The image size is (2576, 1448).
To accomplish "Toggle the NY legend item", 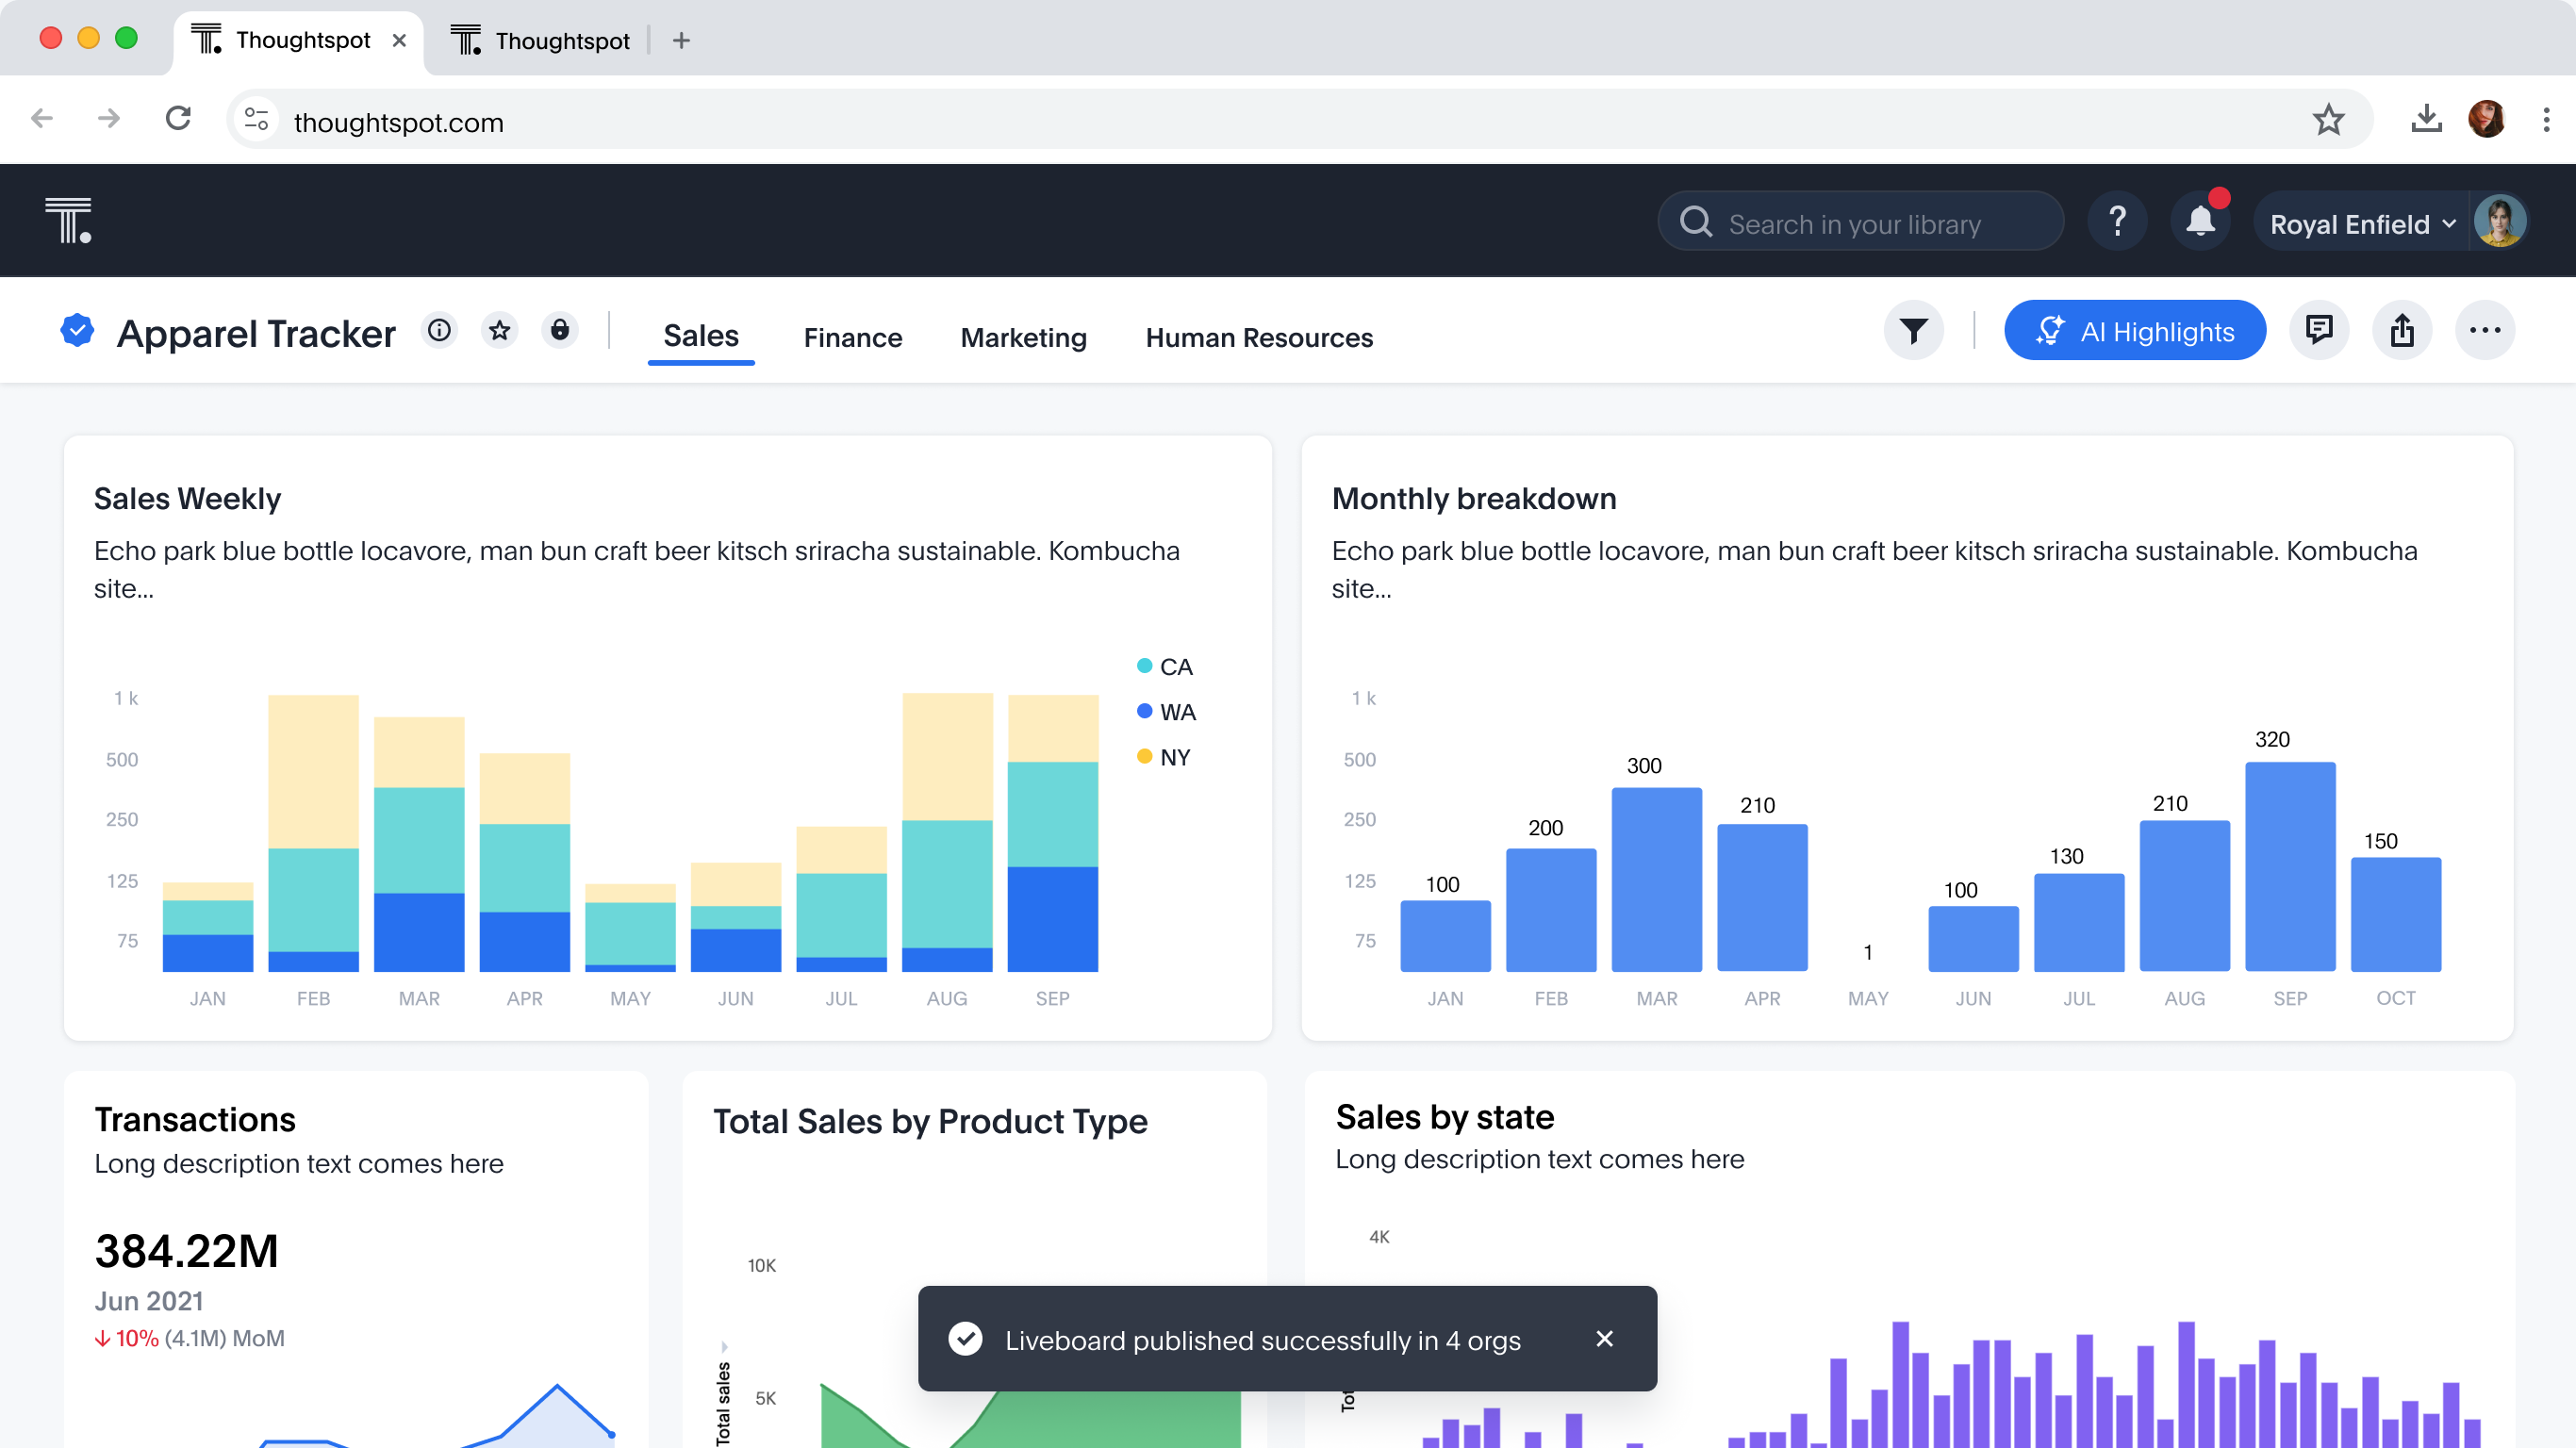I will (x=1164, y=757).
